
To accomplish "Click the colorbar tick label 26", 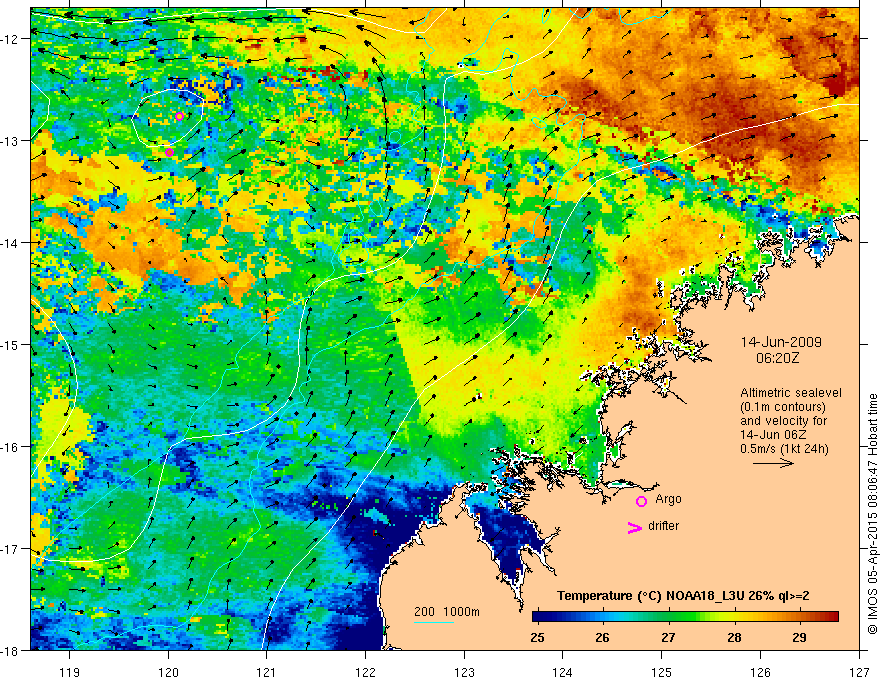I will click(602, 638).
